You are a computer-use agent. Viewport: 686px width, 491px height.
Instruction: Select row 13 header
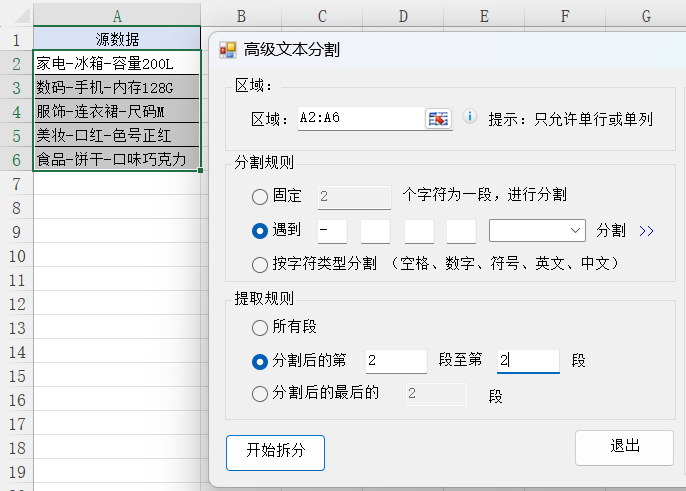point(16,328)
